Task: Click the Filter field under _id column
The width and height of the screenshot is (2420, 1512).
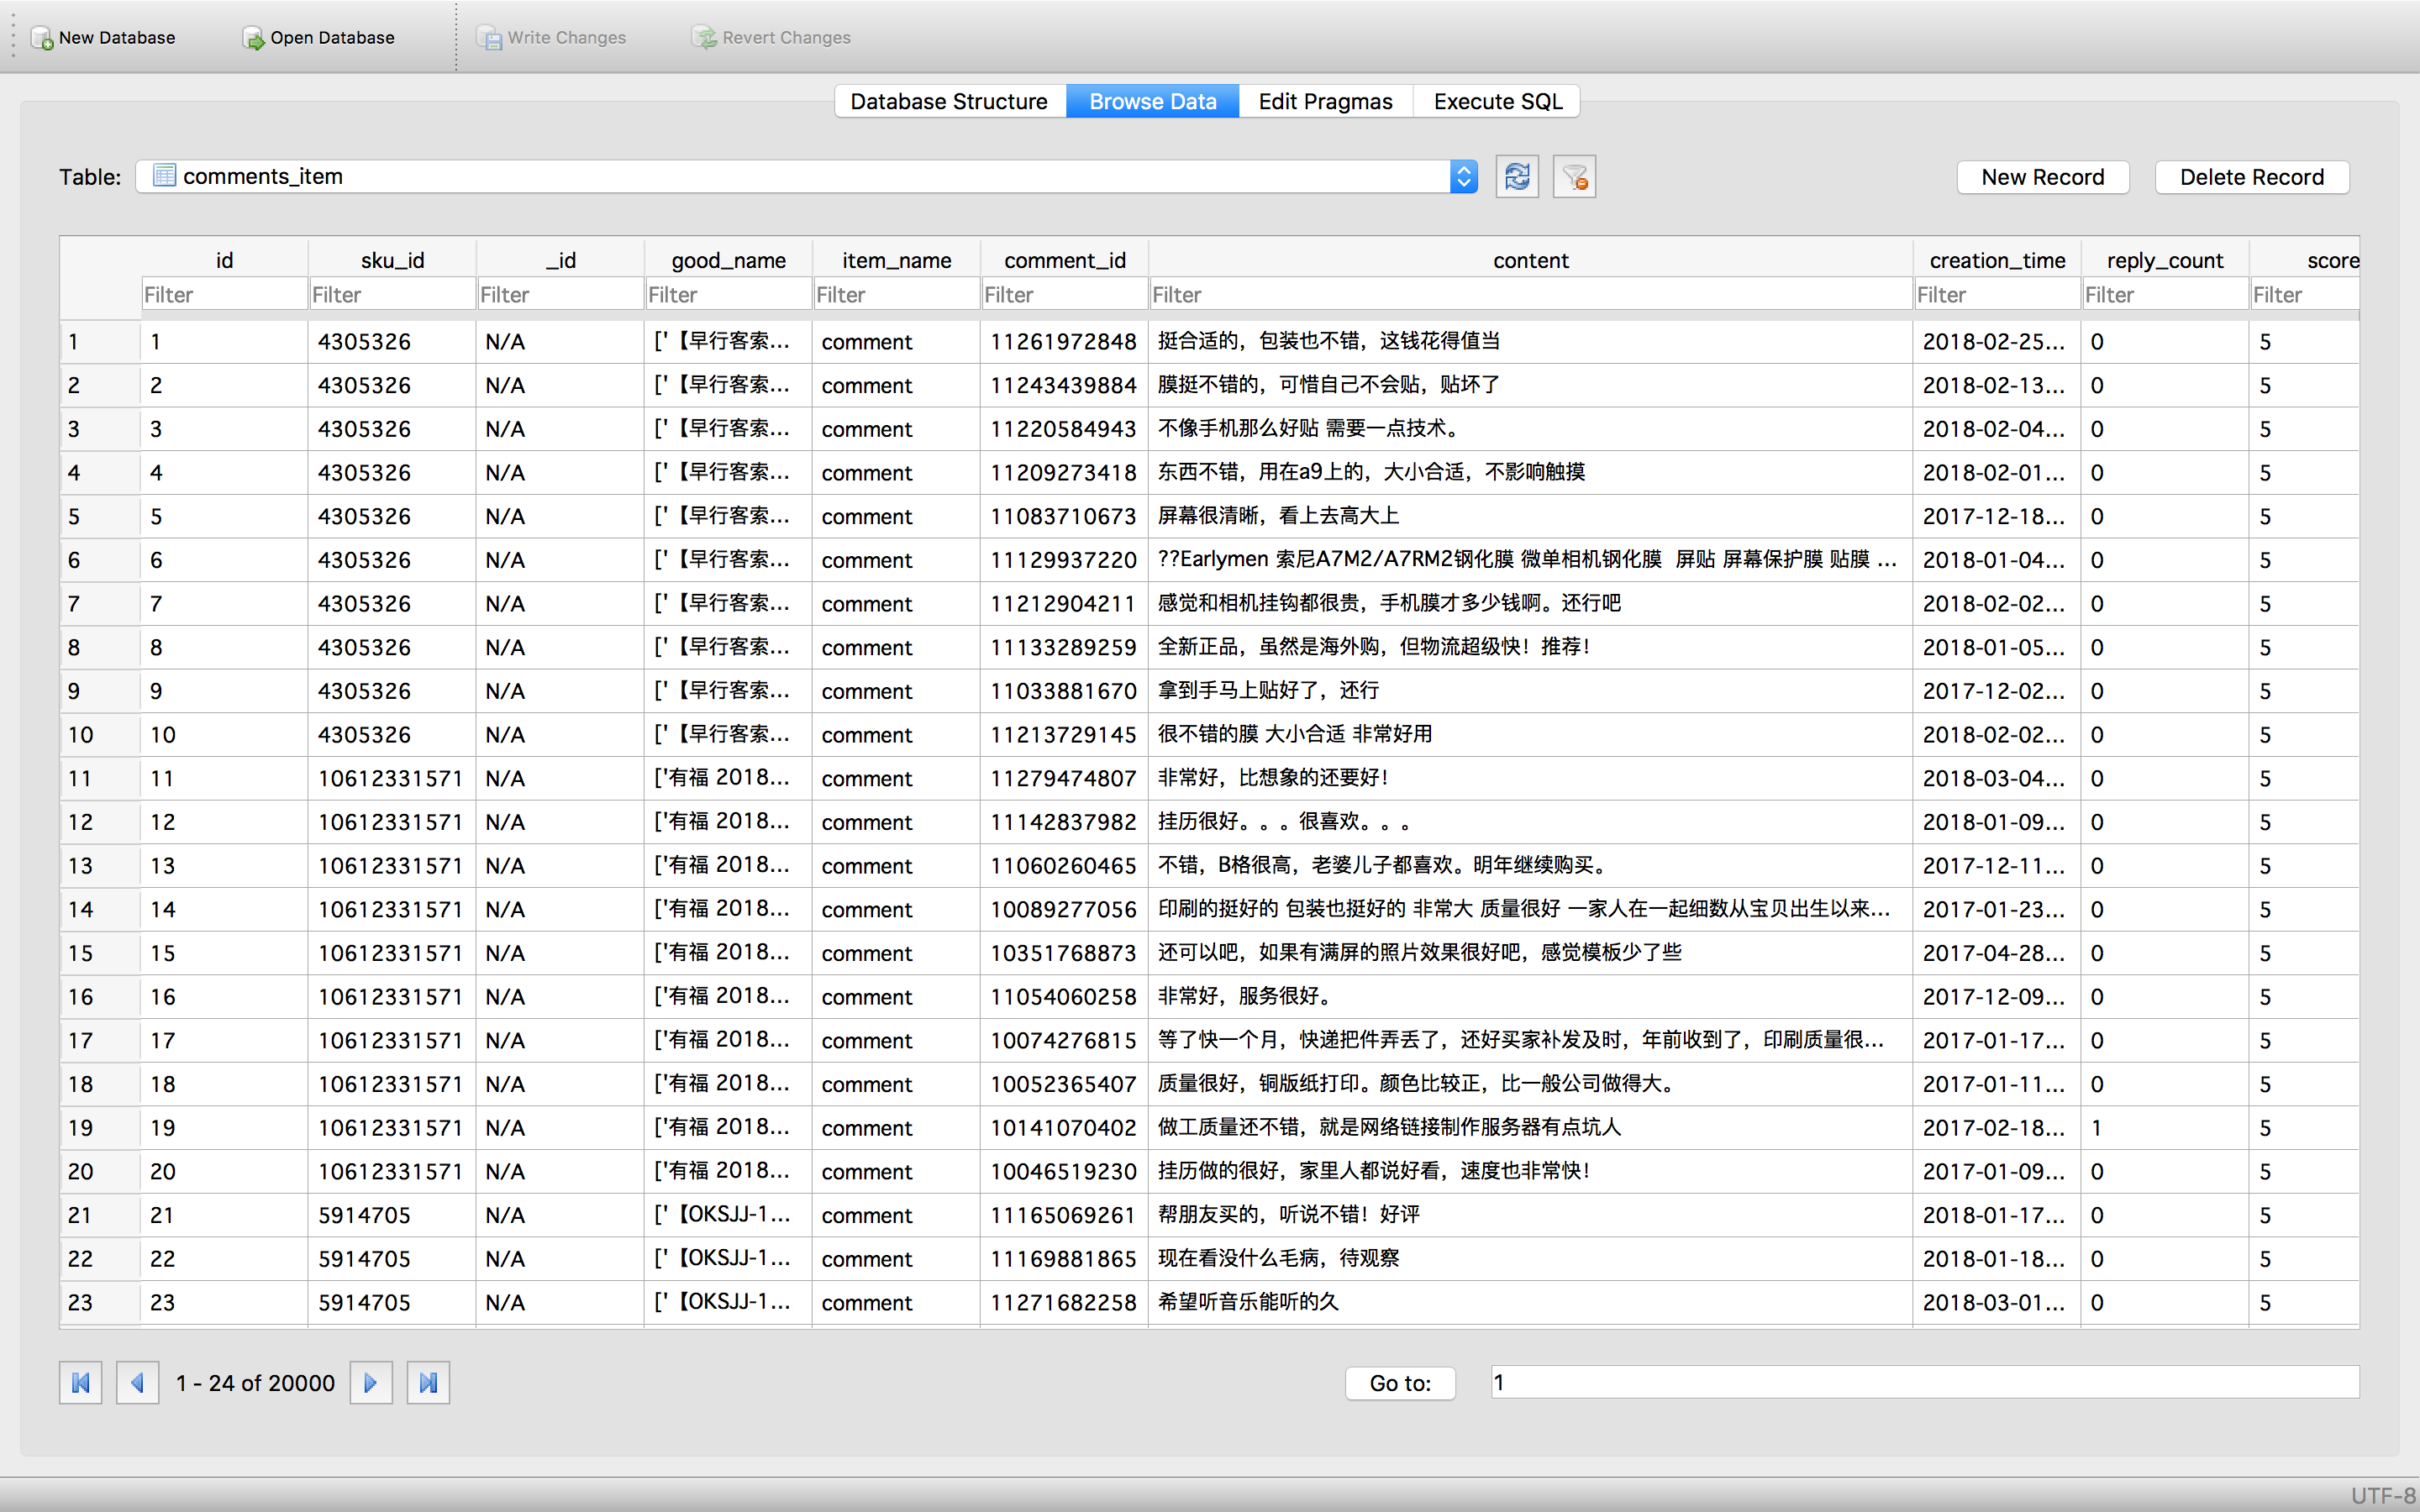Action: (x=560, y=295)
